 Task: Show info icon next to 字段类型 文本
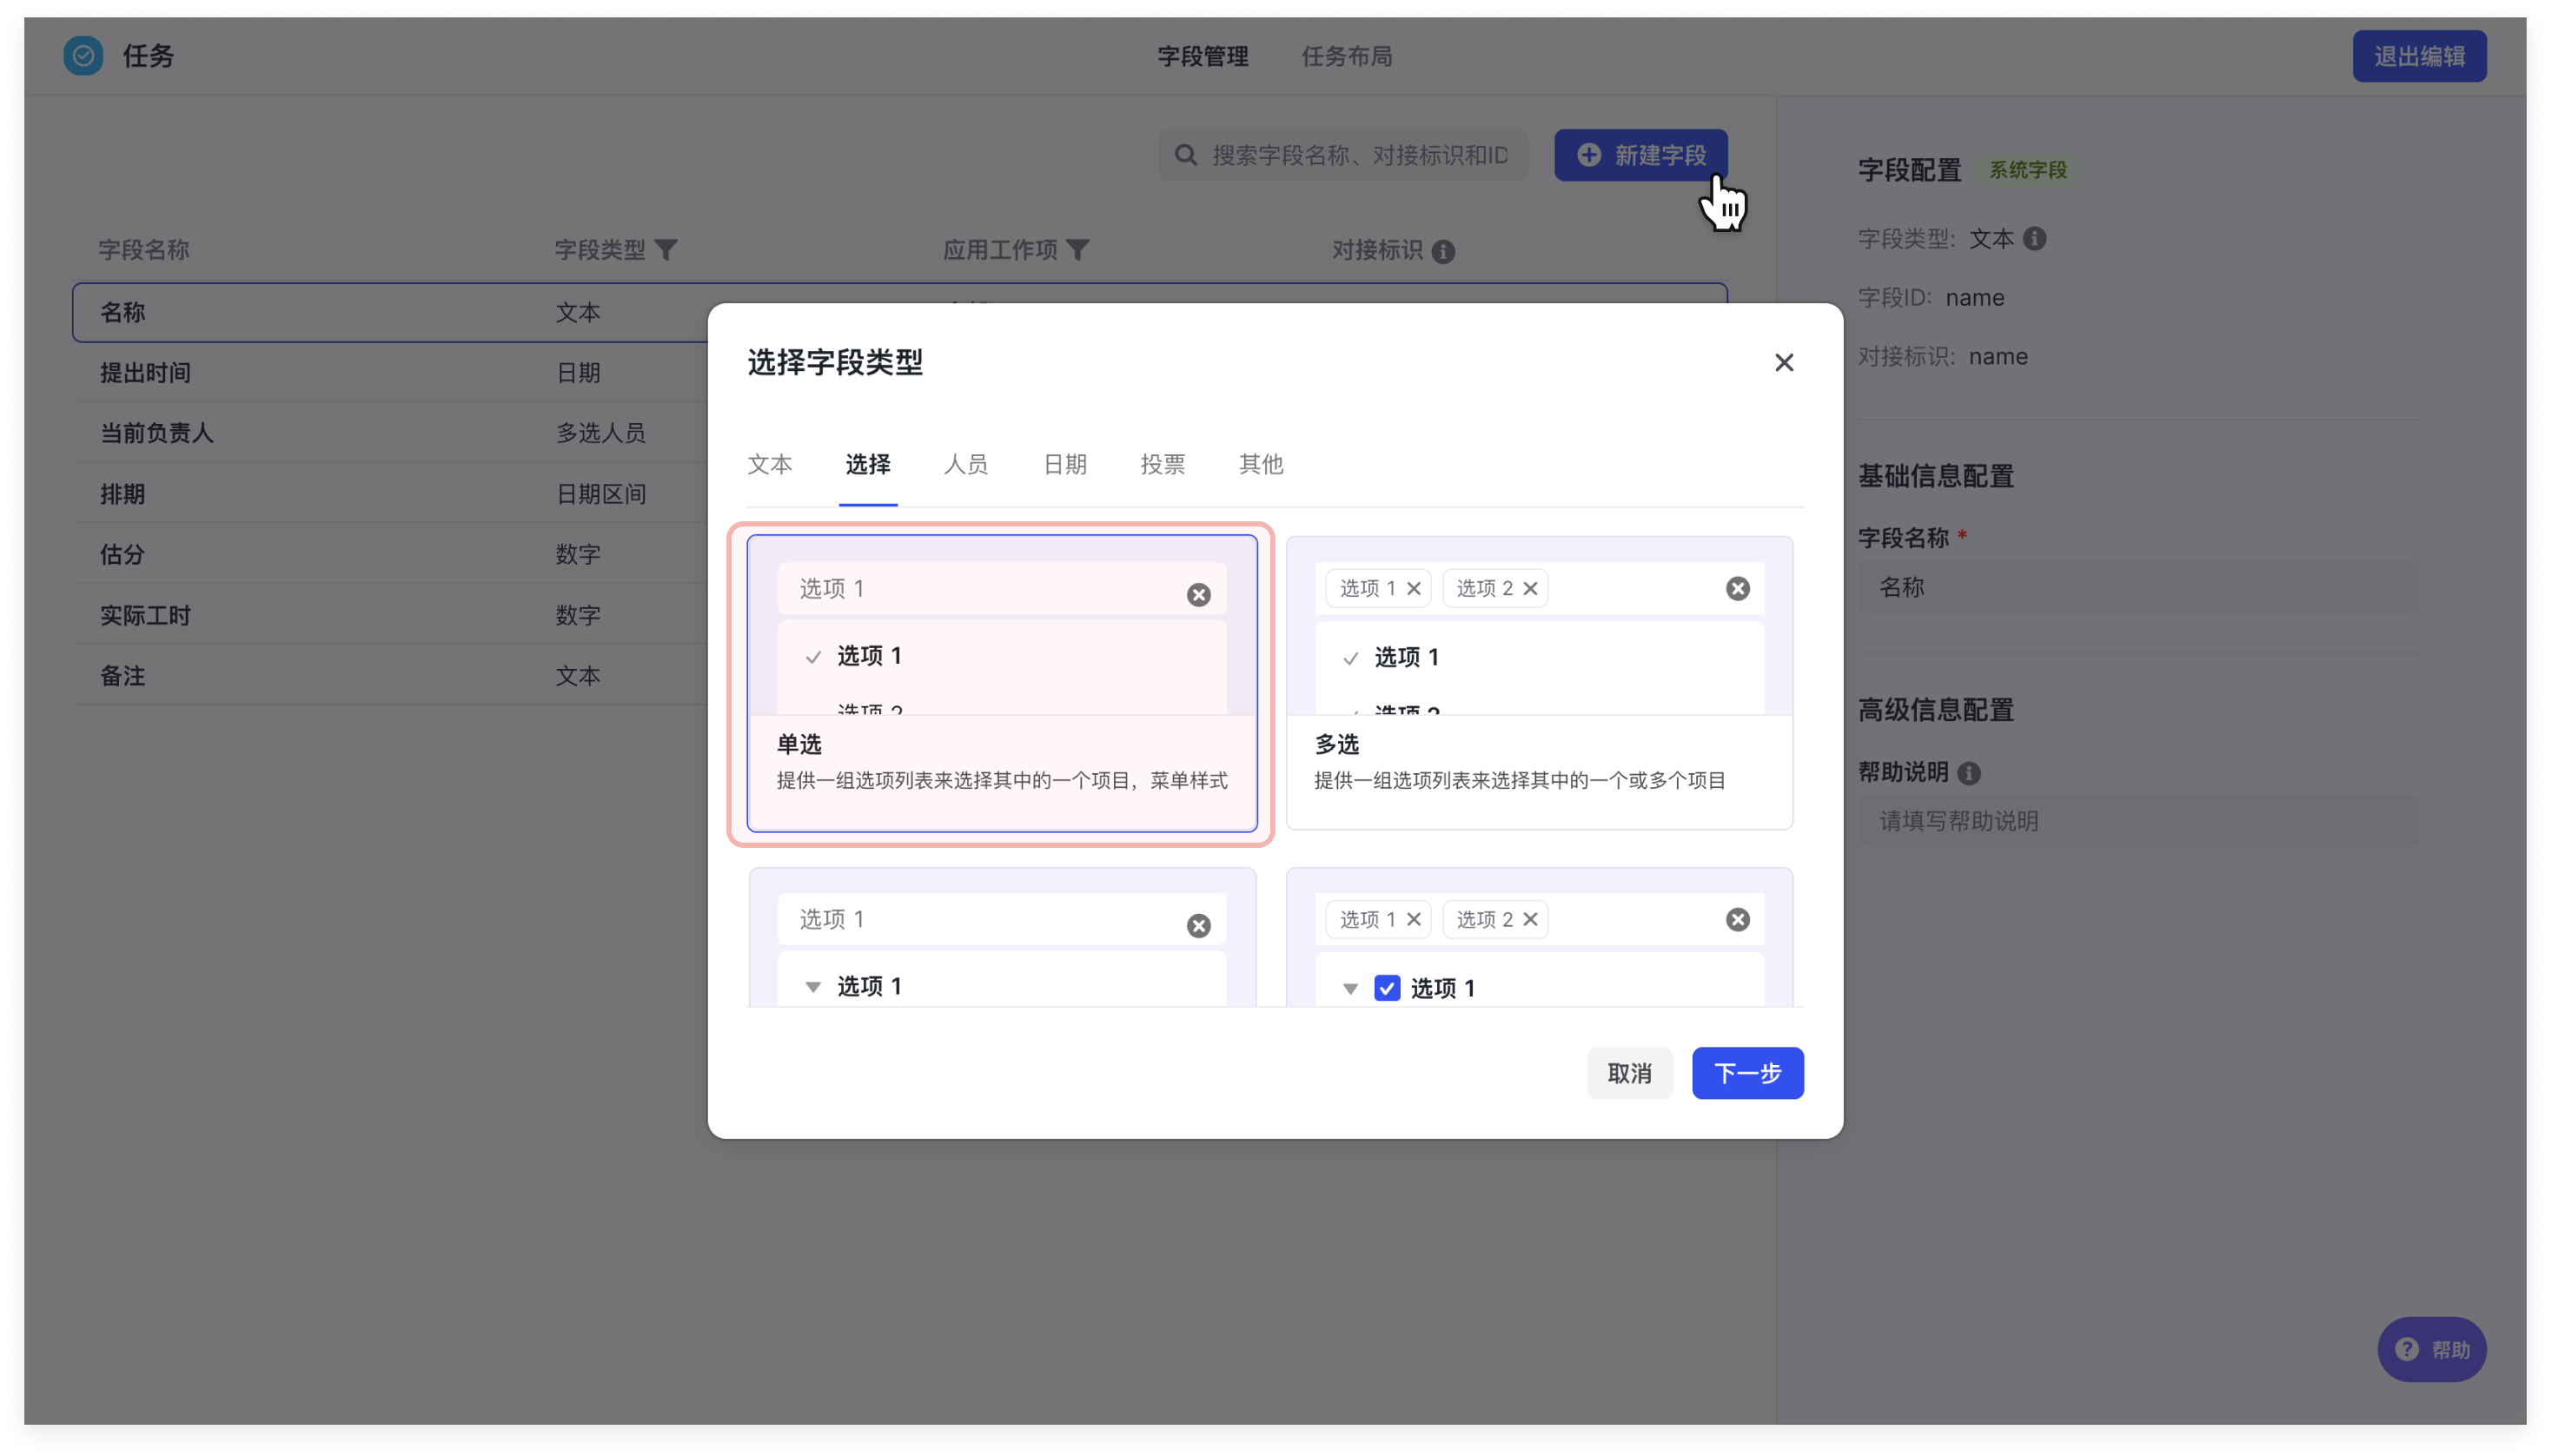pyautogui.click(x=2034, y=239)
